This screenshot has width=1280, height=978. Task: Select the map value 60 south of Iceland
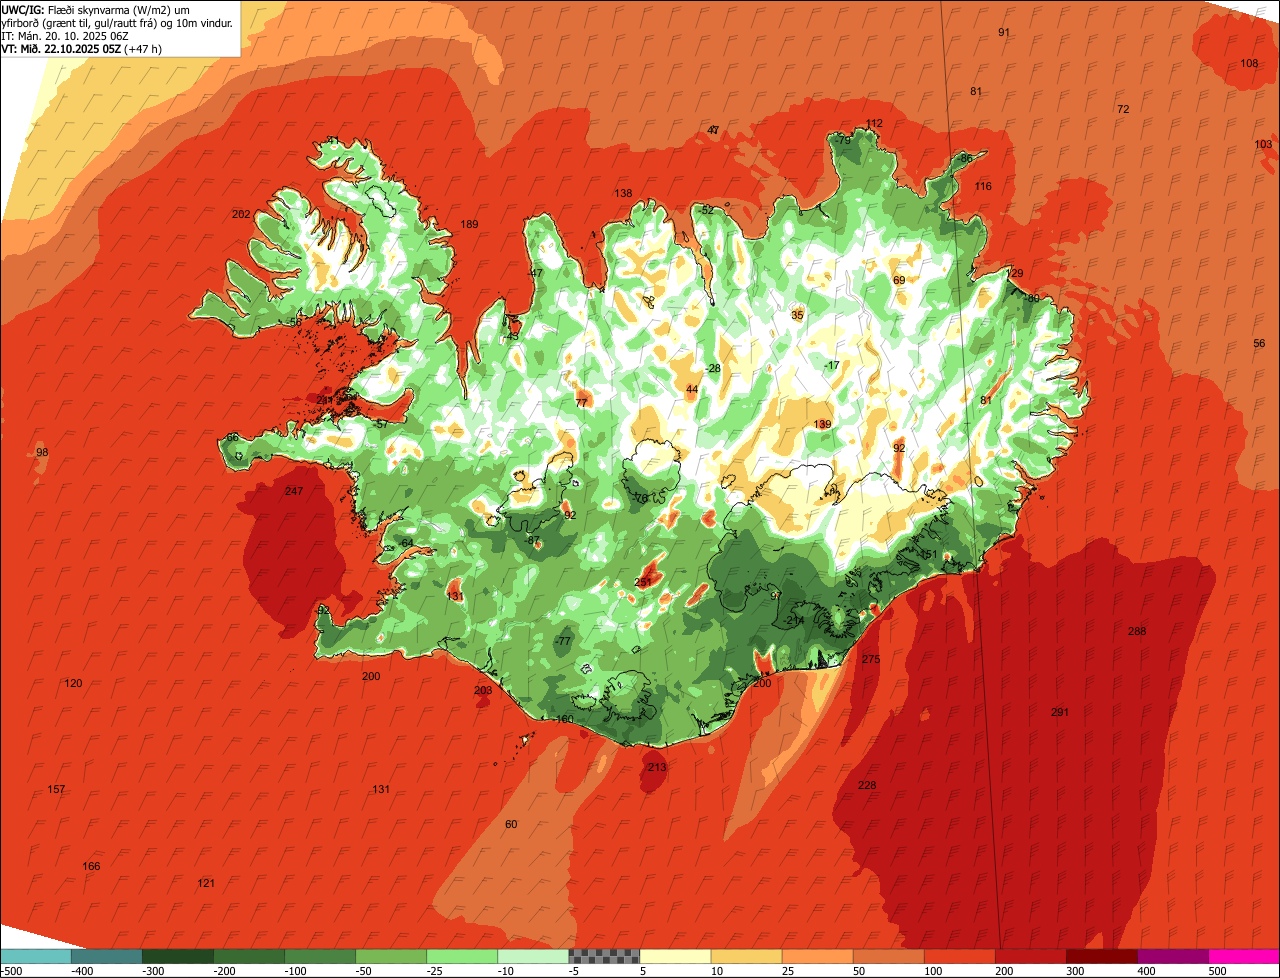[511, 824]
